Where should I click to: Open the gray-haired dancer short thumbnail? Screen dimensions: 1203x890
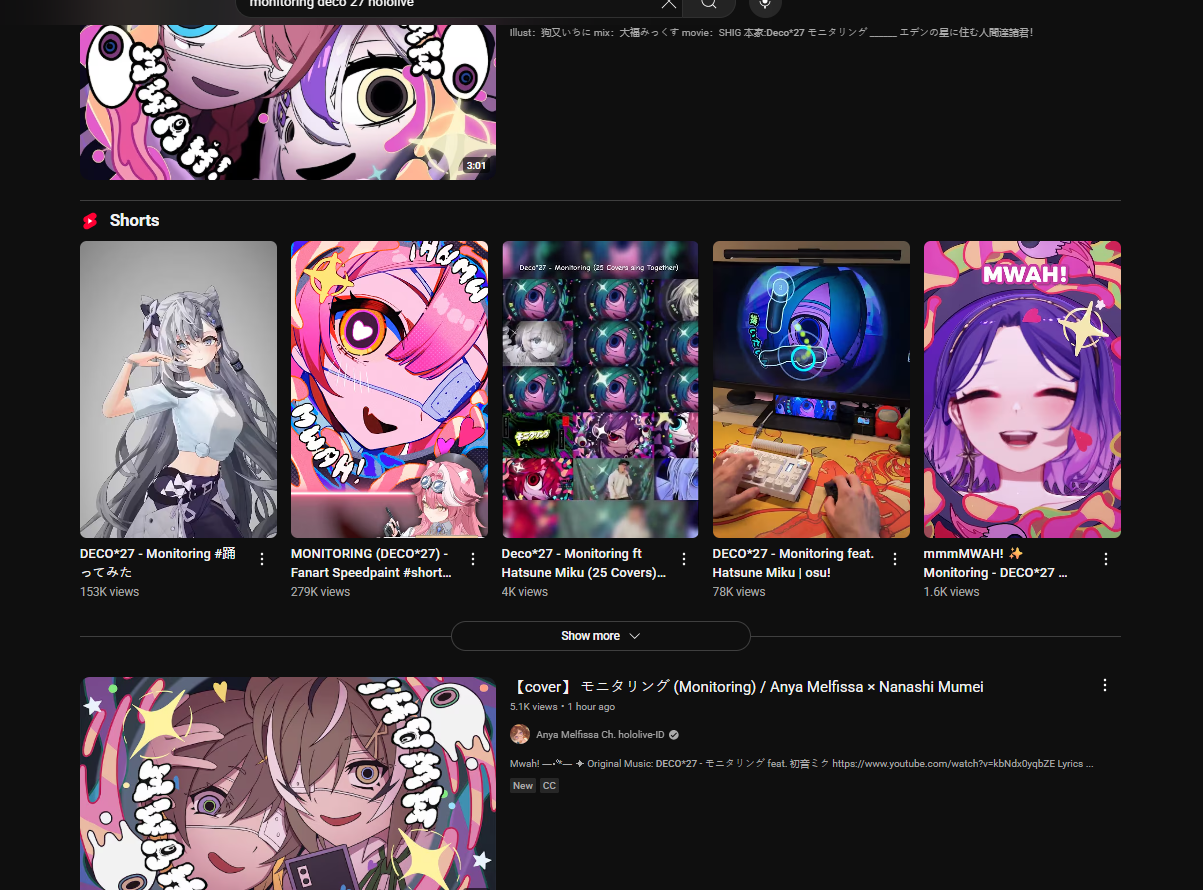pyautogui.click(x=178, y=389)
